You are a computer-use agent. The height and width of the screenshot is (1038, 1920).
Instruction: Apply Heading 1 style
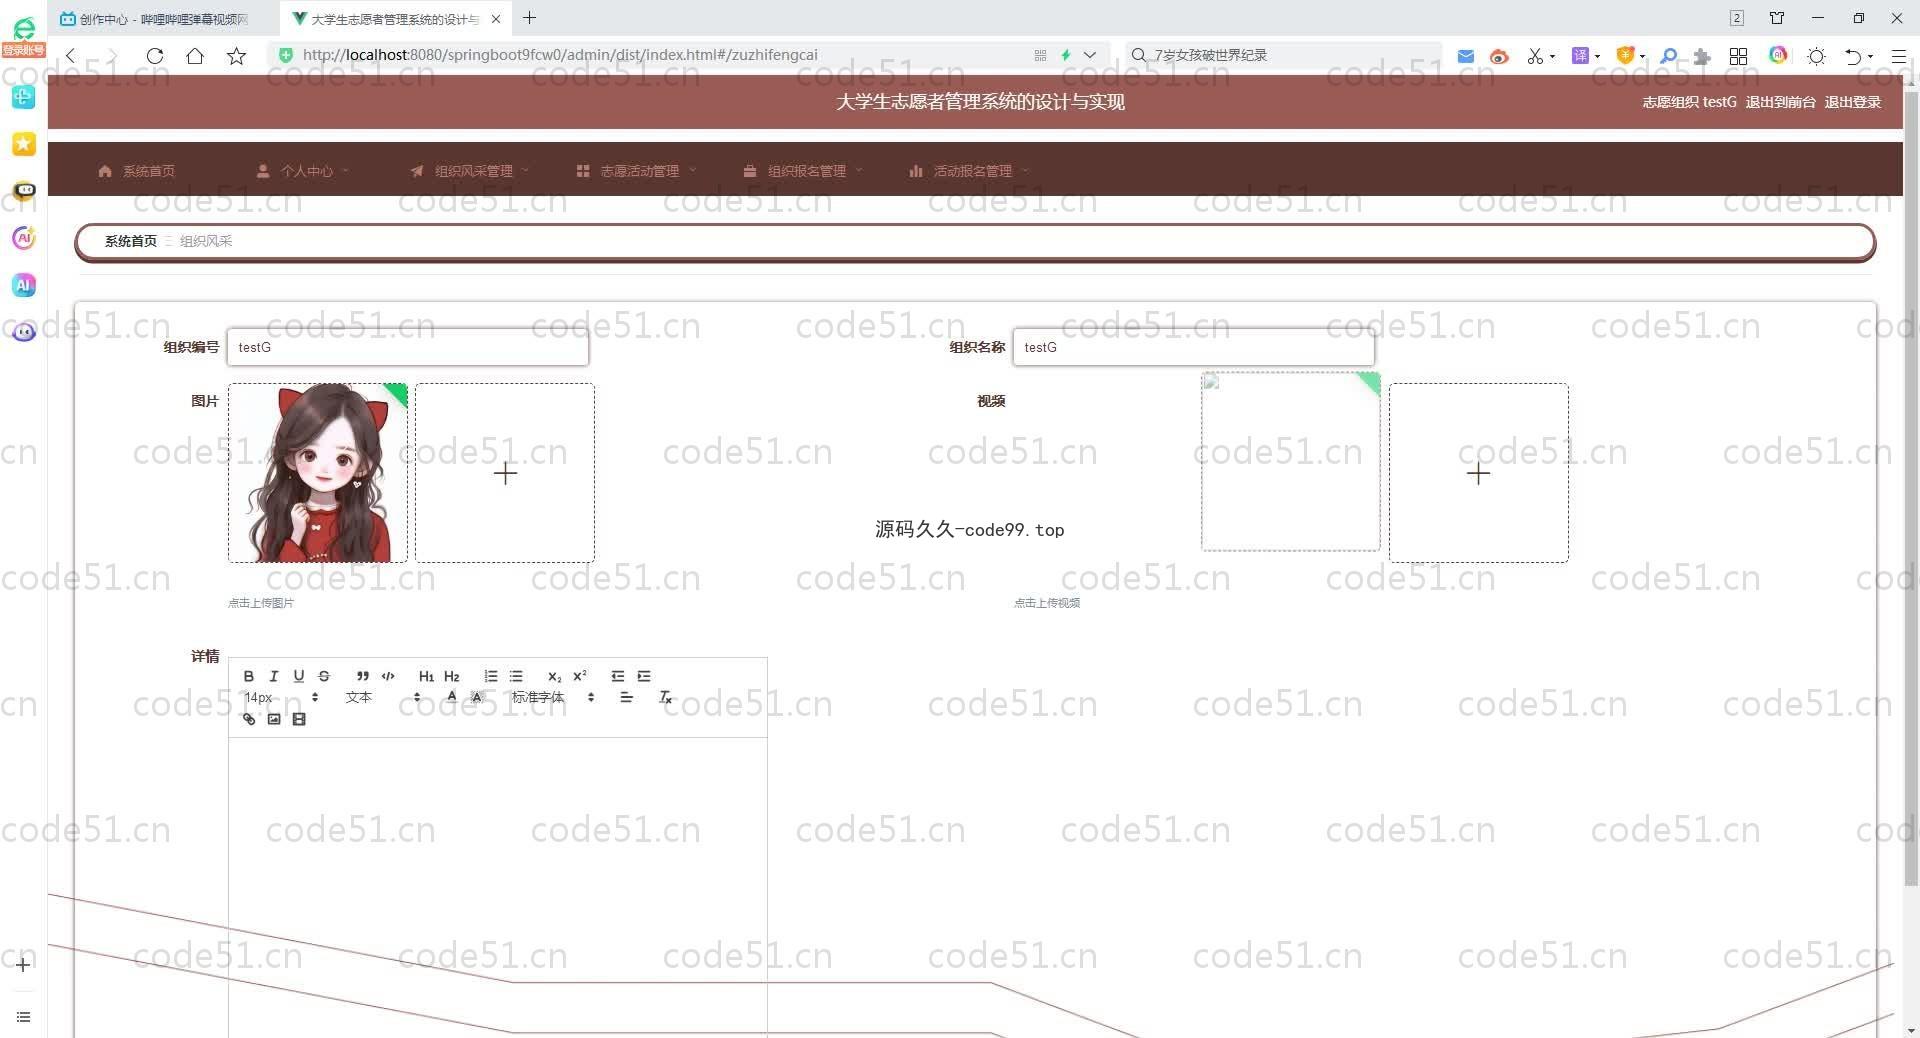pos(426,676)
